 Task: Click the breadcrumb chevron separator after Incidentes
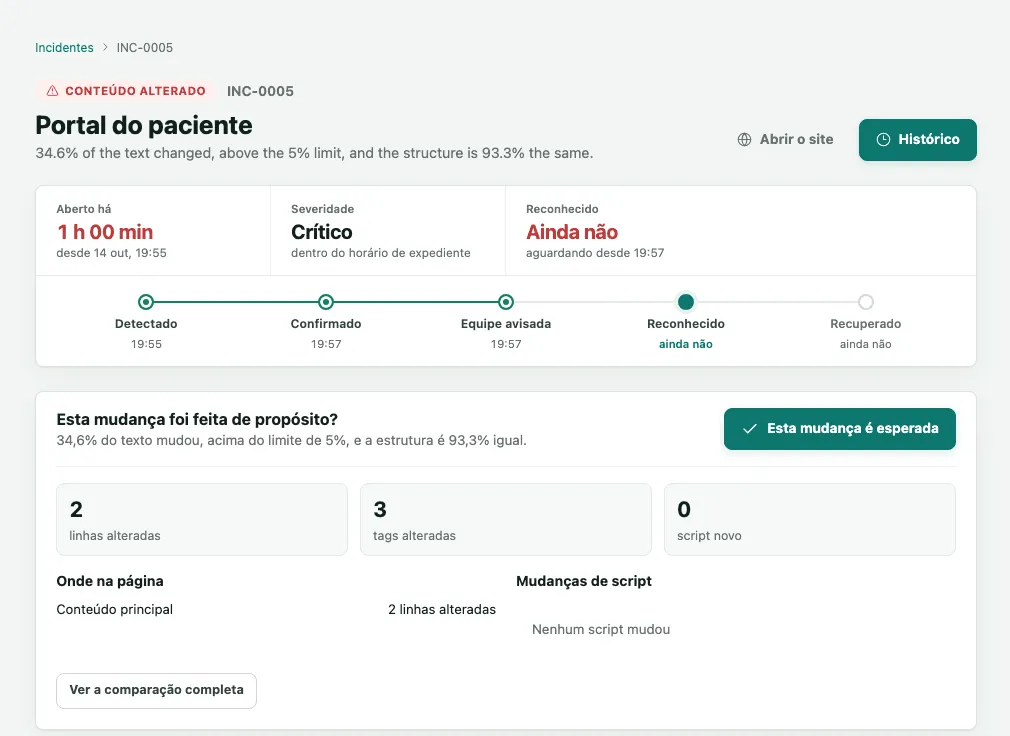pos(105,47)
